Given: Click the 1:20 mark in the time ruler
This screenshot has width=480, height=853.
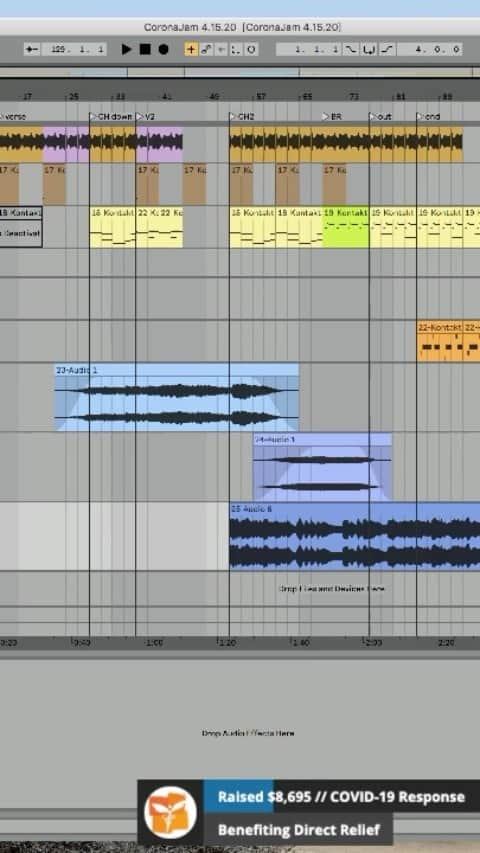Looking at the screenshot, I should point(227,642).
